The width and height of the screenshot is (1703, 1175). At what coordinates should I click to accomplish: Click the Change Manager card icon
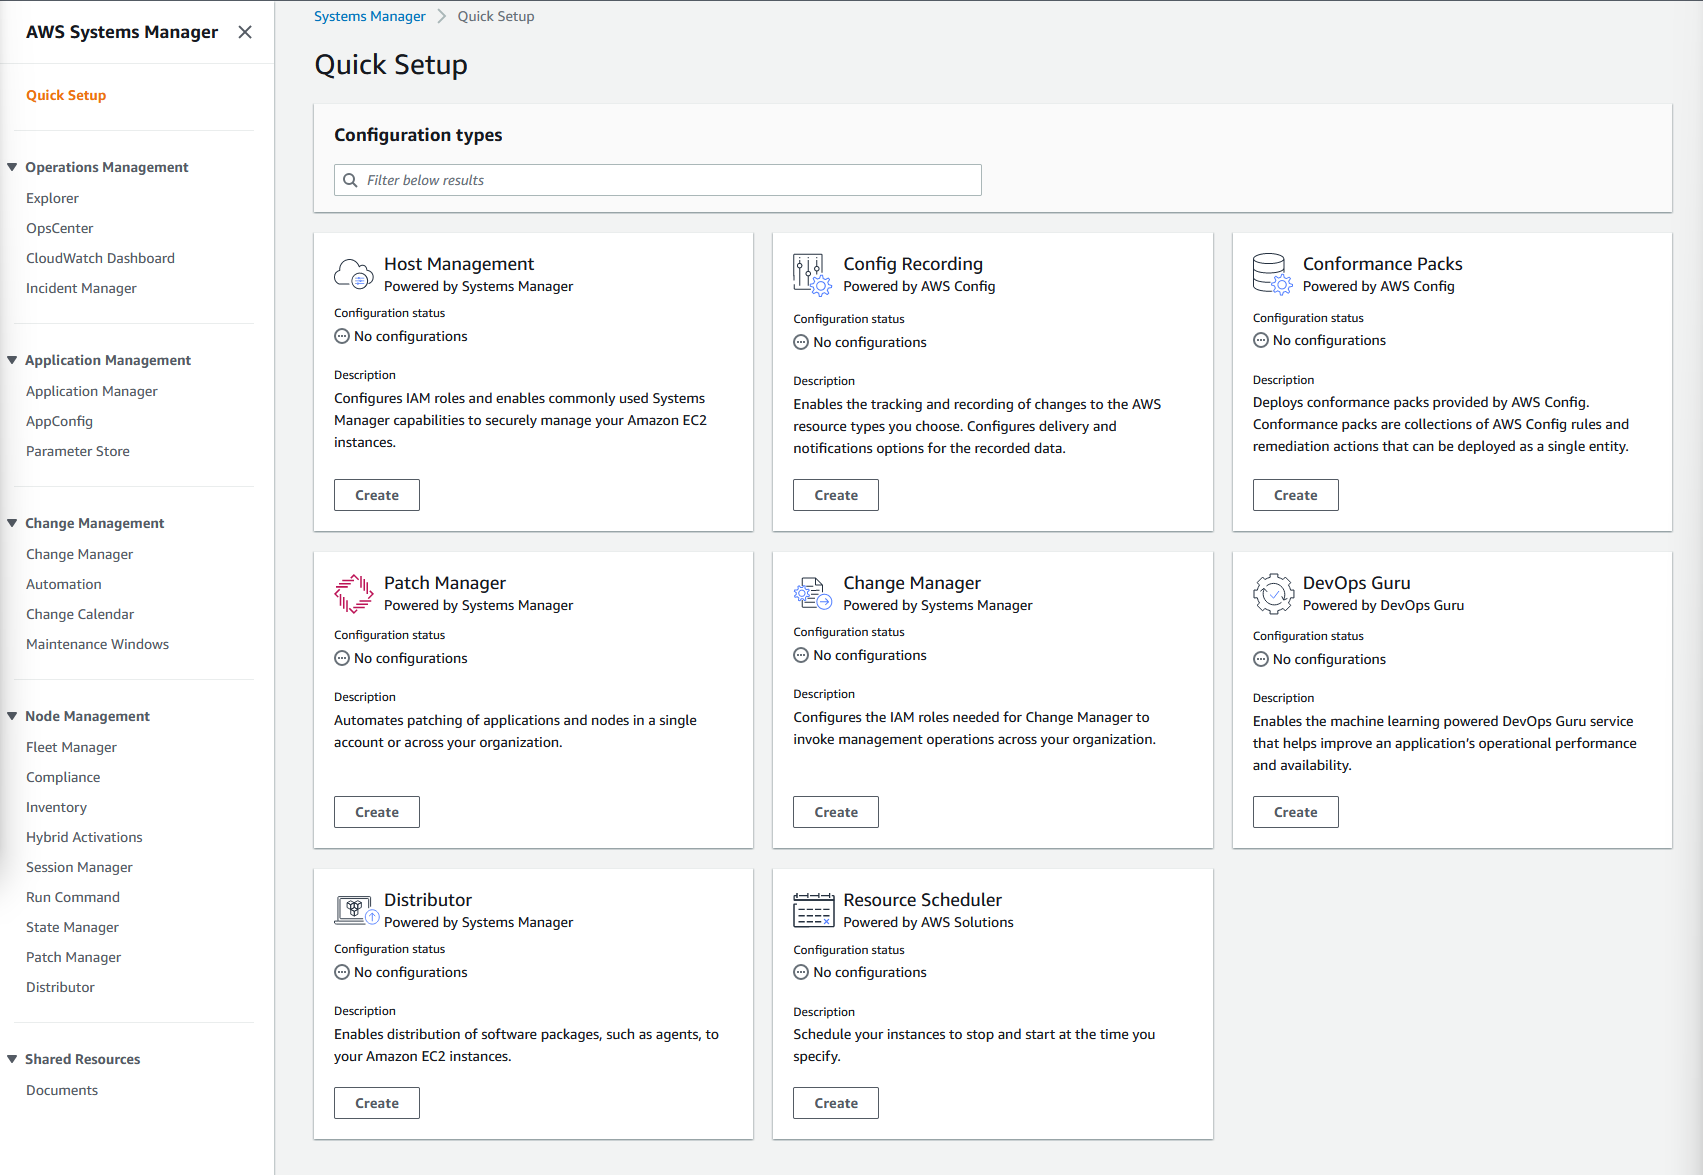coord(812,594)
